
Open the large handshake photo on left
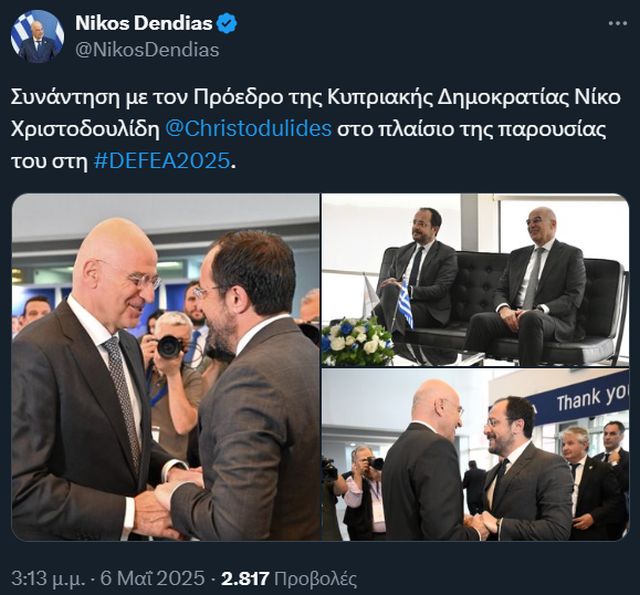coord(166,367)
